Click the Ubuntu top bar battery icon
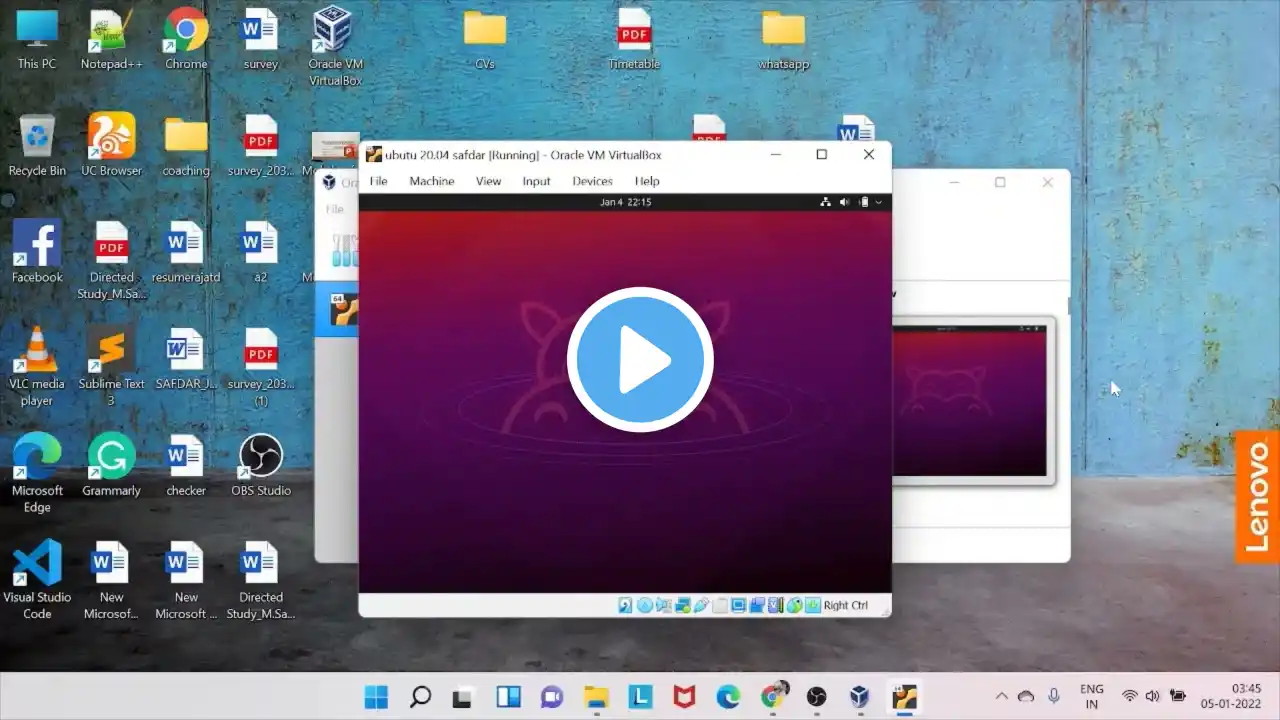 [x=863, y=202]
